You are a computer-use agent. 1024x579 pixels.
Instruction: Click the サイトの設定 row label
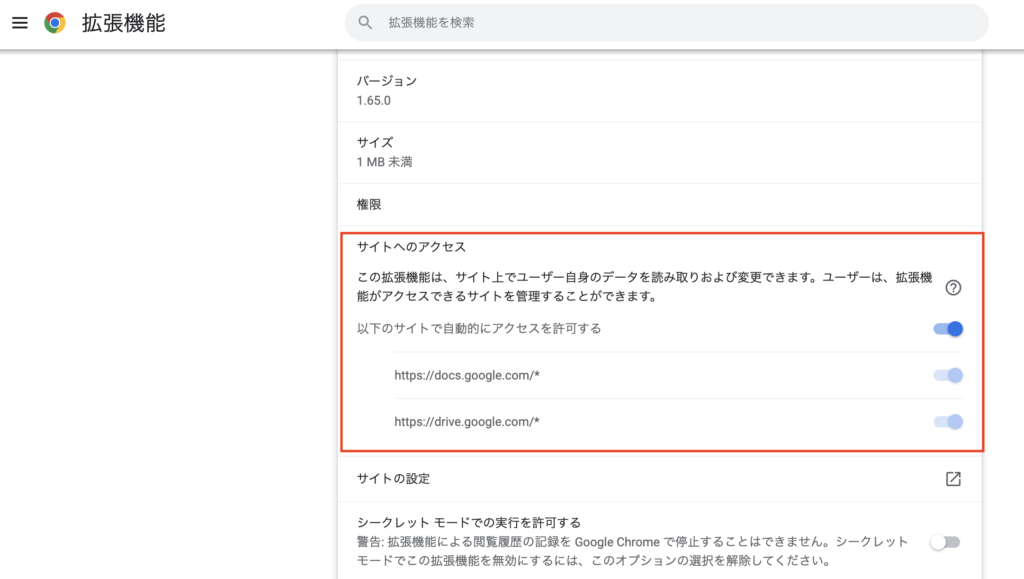[393, 478]
